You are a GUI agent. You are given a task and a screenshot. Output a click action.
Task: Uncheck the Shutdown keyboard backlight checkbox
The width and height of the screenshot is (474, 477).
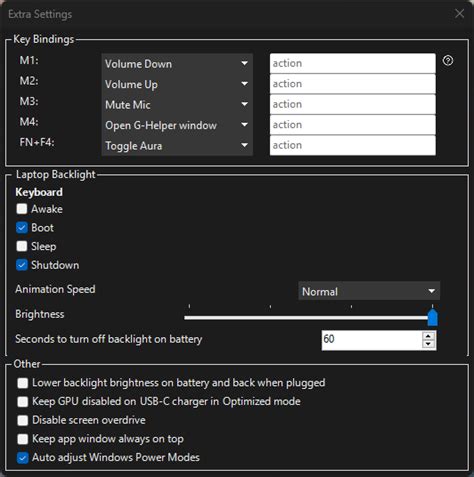(22, 265)
